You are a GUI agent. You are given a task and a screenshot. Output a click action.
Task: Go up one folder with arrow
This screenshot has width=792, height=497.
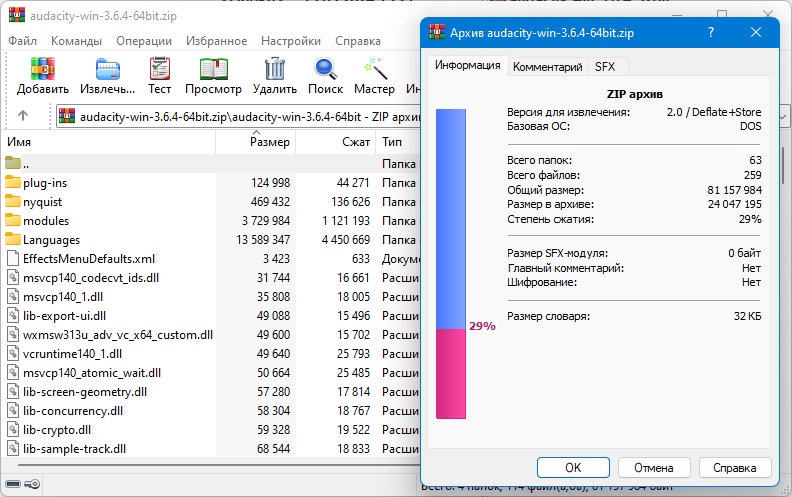(x=23, y=116)
